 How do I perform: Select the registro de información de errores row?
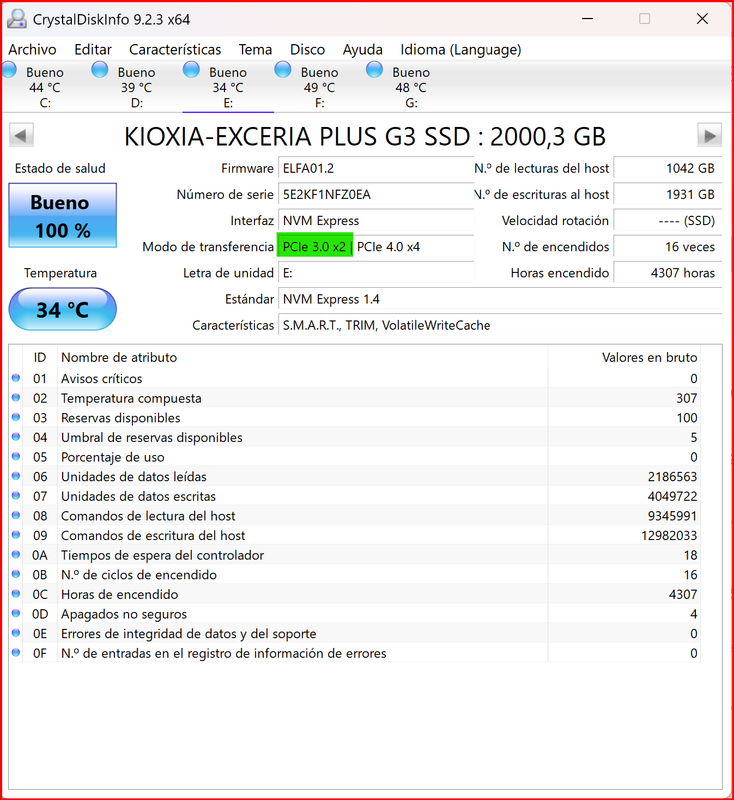point(355,653)
